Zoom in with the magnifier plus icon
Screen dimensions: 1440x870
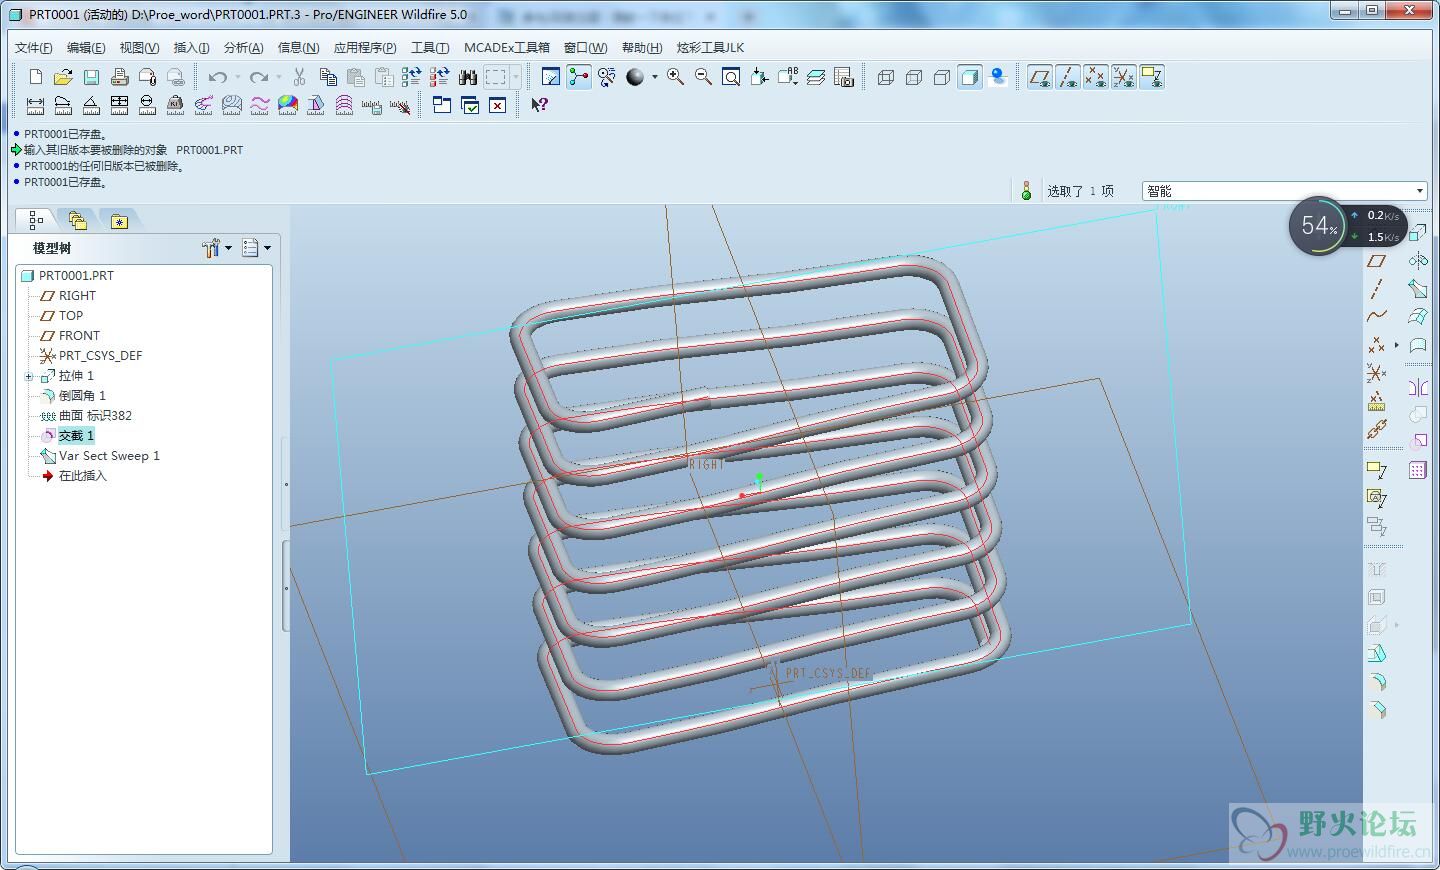(x=676, y=77)
